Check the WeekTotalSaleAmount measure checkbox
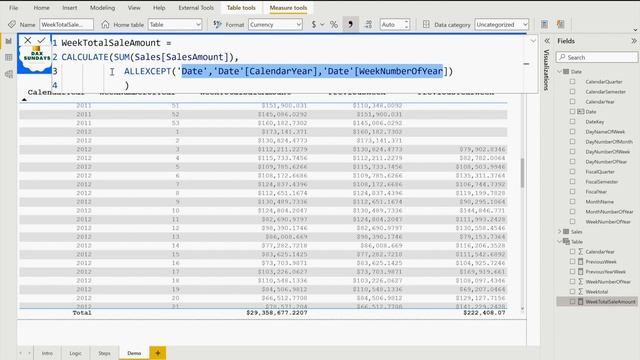Viewport: 640px width, 360px height. [x=572, y=302]
